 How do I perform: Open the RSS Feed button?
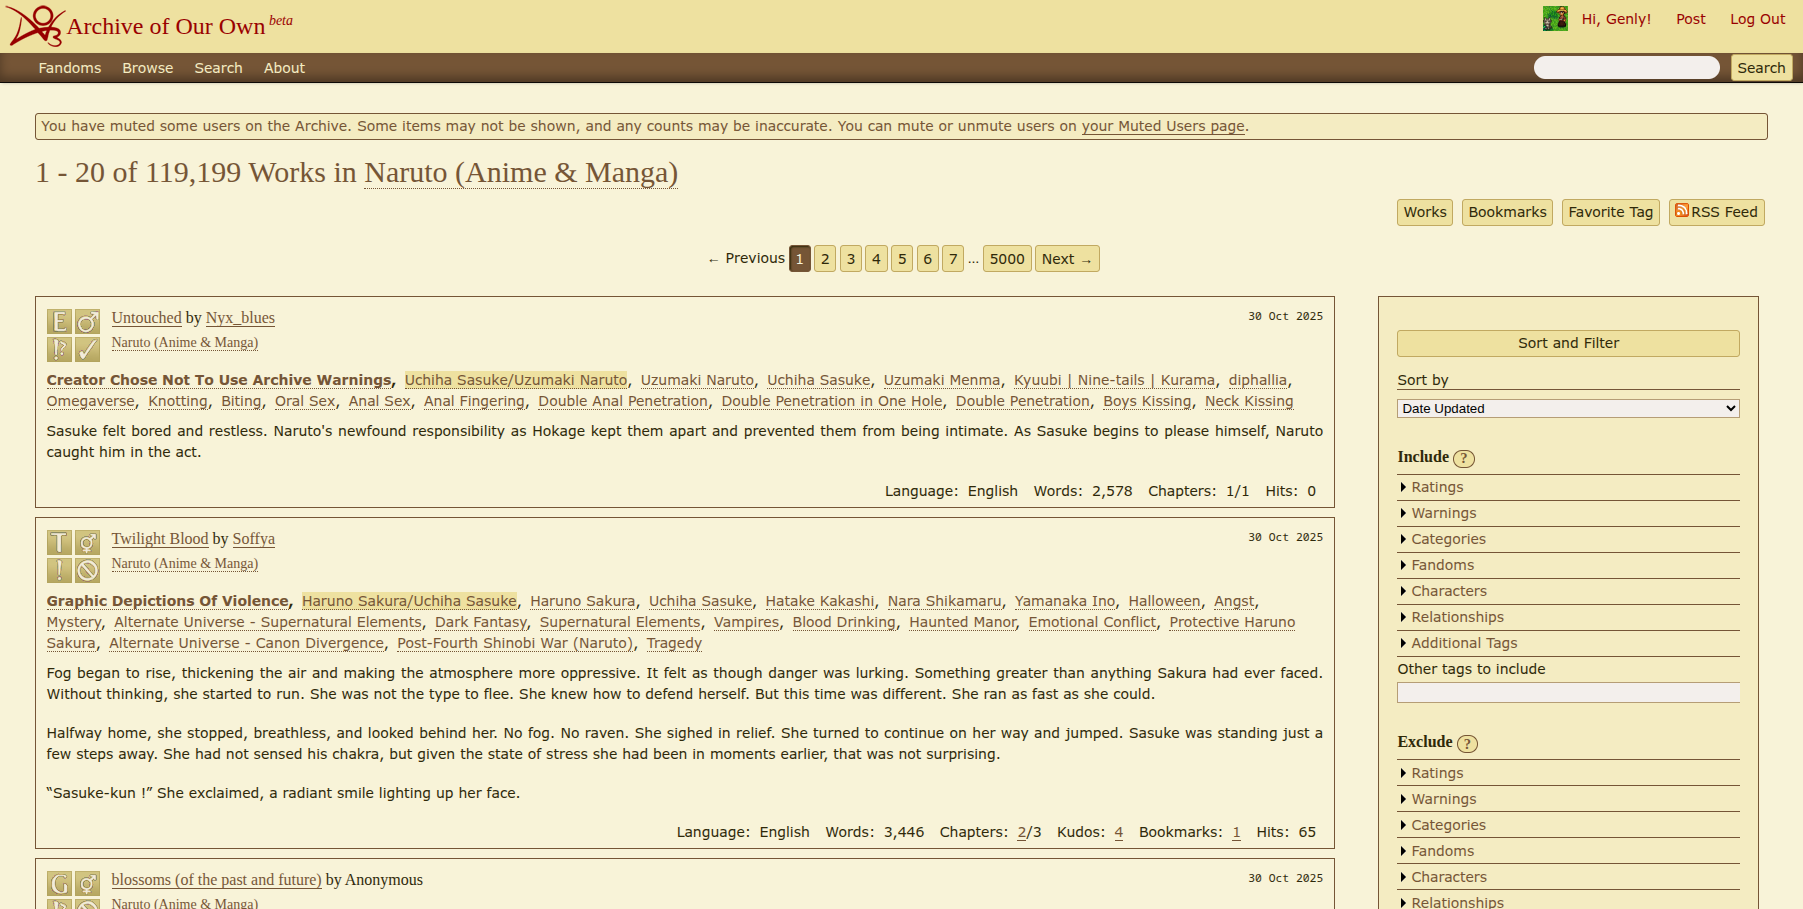1716,212
